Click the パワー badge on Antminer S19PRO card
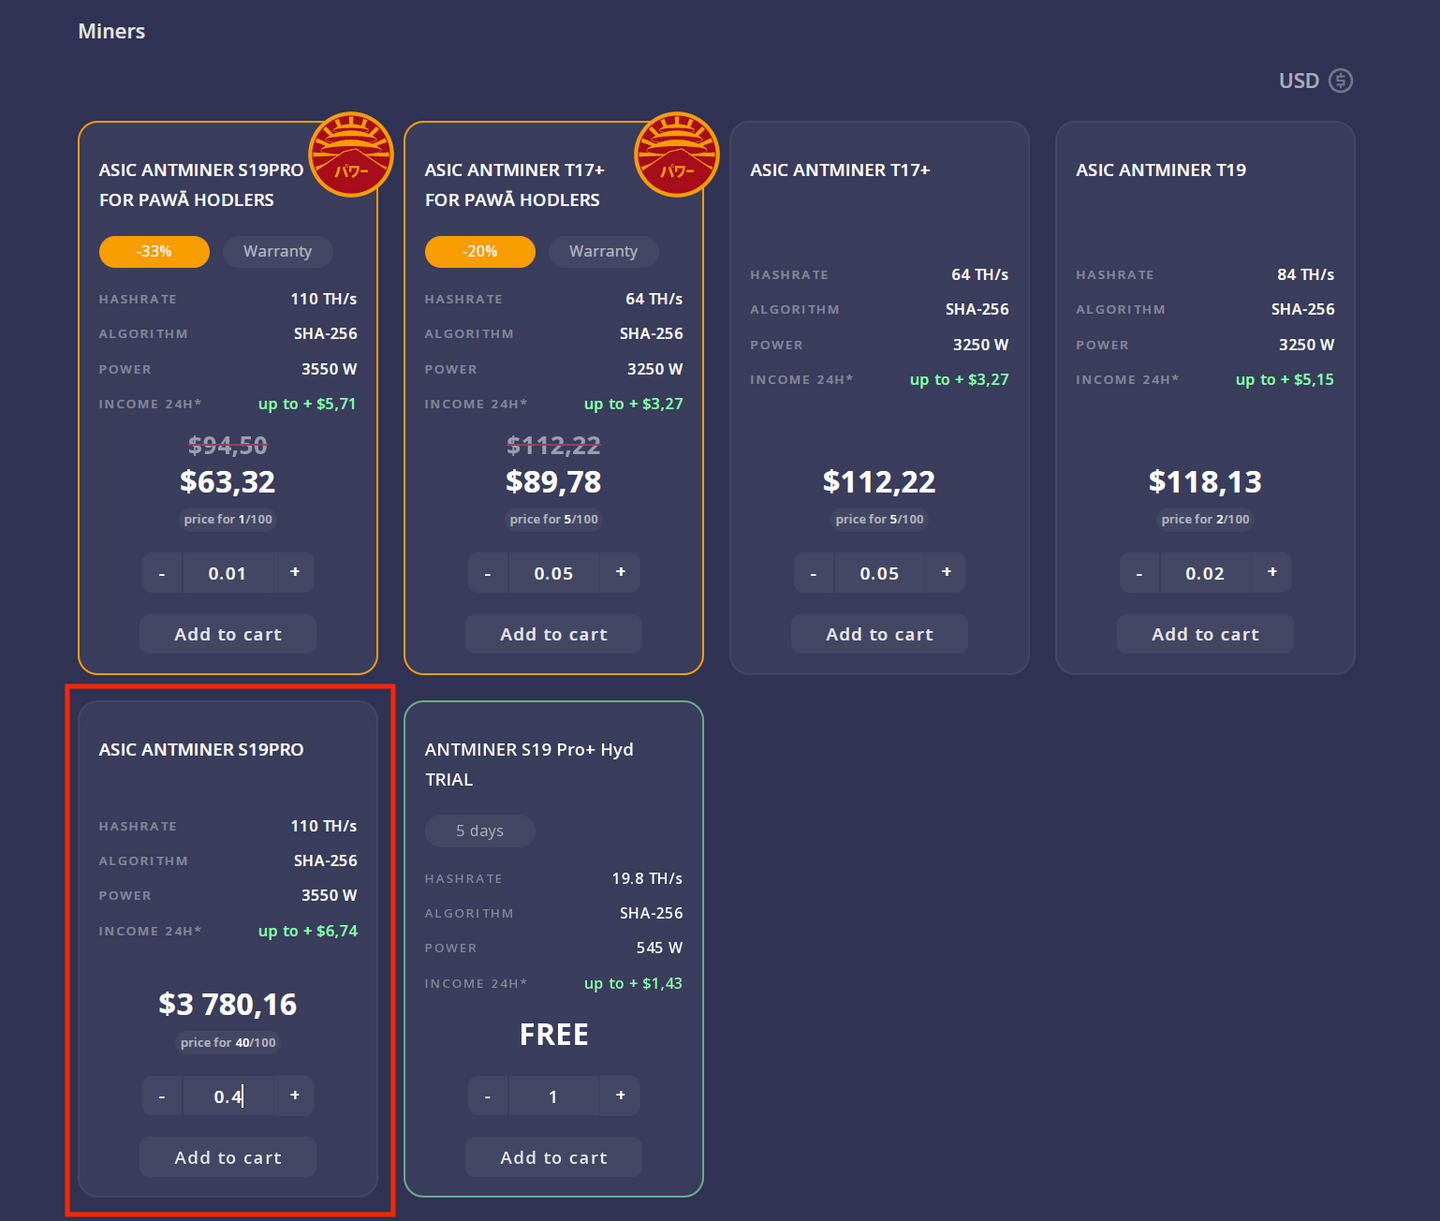Screen dimensions: 1440x1221 tap(351, 155)
